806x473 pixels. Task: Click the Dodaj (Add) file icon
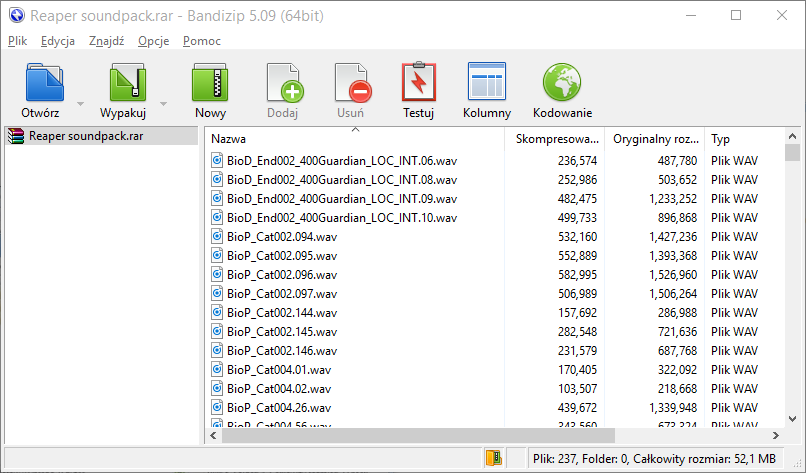284,82
